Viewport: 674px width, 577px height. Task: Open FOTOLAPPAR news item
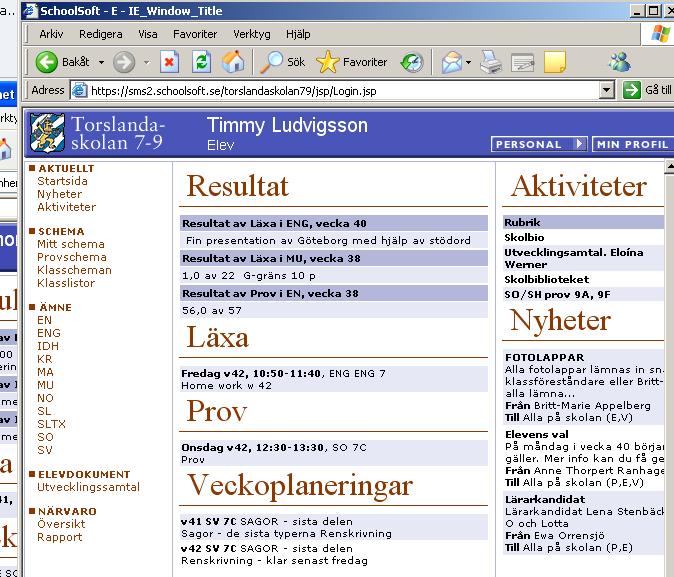[x=545, y=357]
